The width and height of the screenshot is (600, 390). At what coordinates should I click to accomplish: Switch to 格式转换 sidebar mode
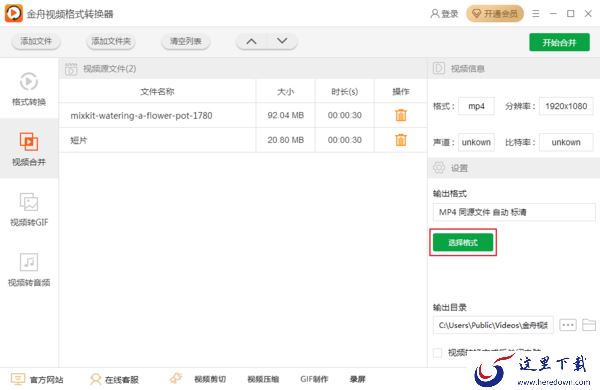[29, 89]
